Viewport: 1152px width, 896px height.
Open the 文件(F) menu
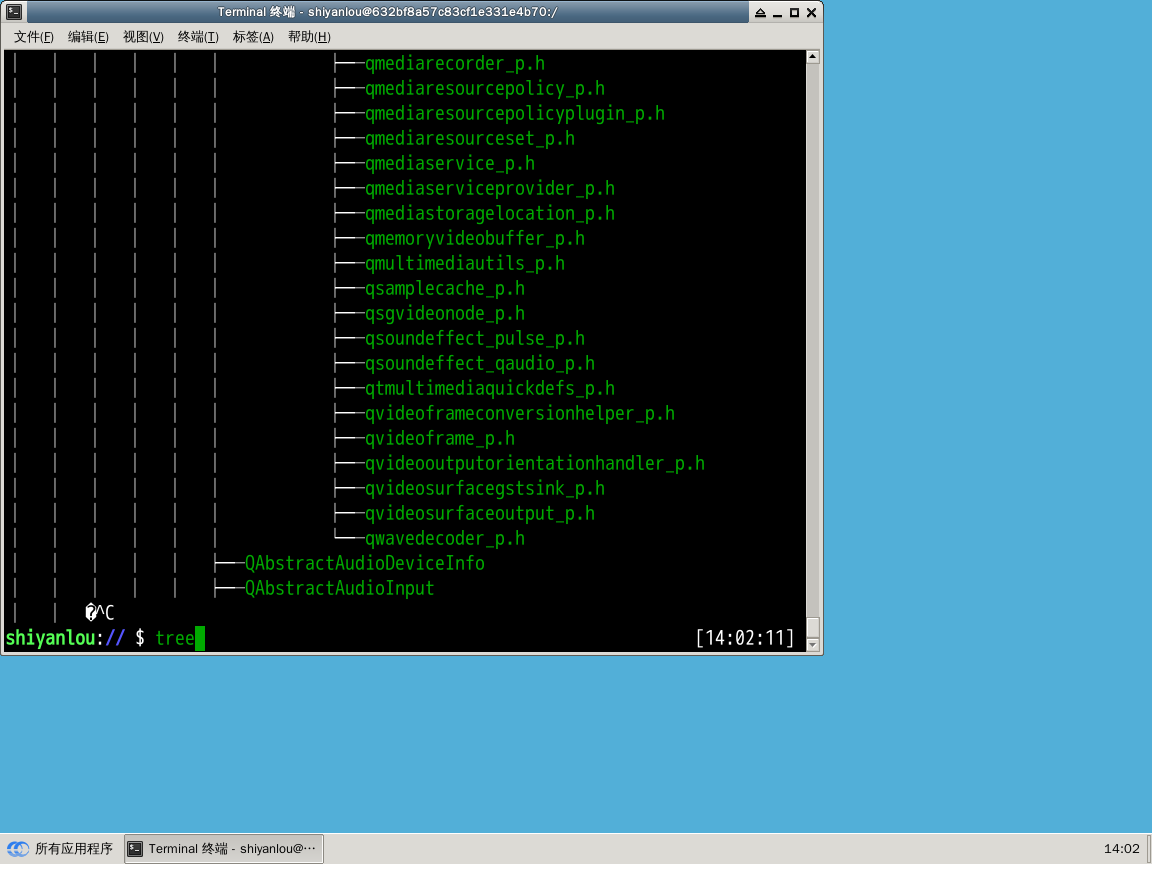click(33, 36)
